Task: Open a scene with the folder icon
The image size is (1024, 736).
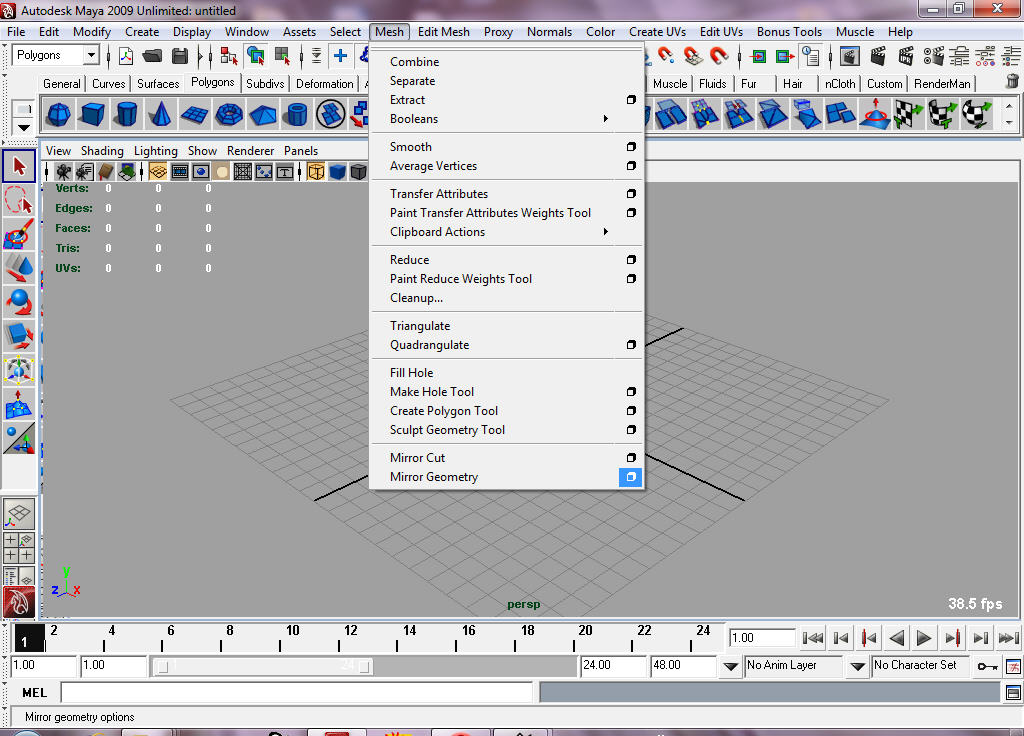Action: pyautogui.click(x=152, y=56)
